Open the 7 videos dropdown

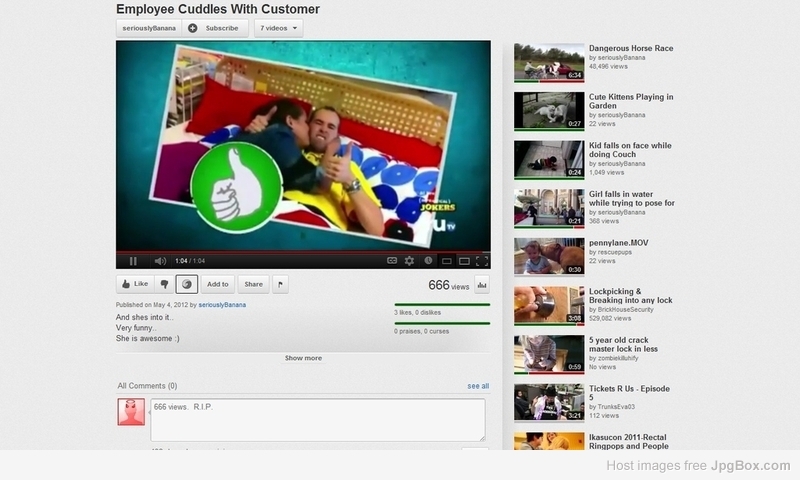pyautogui.click(x=279, y=28)
